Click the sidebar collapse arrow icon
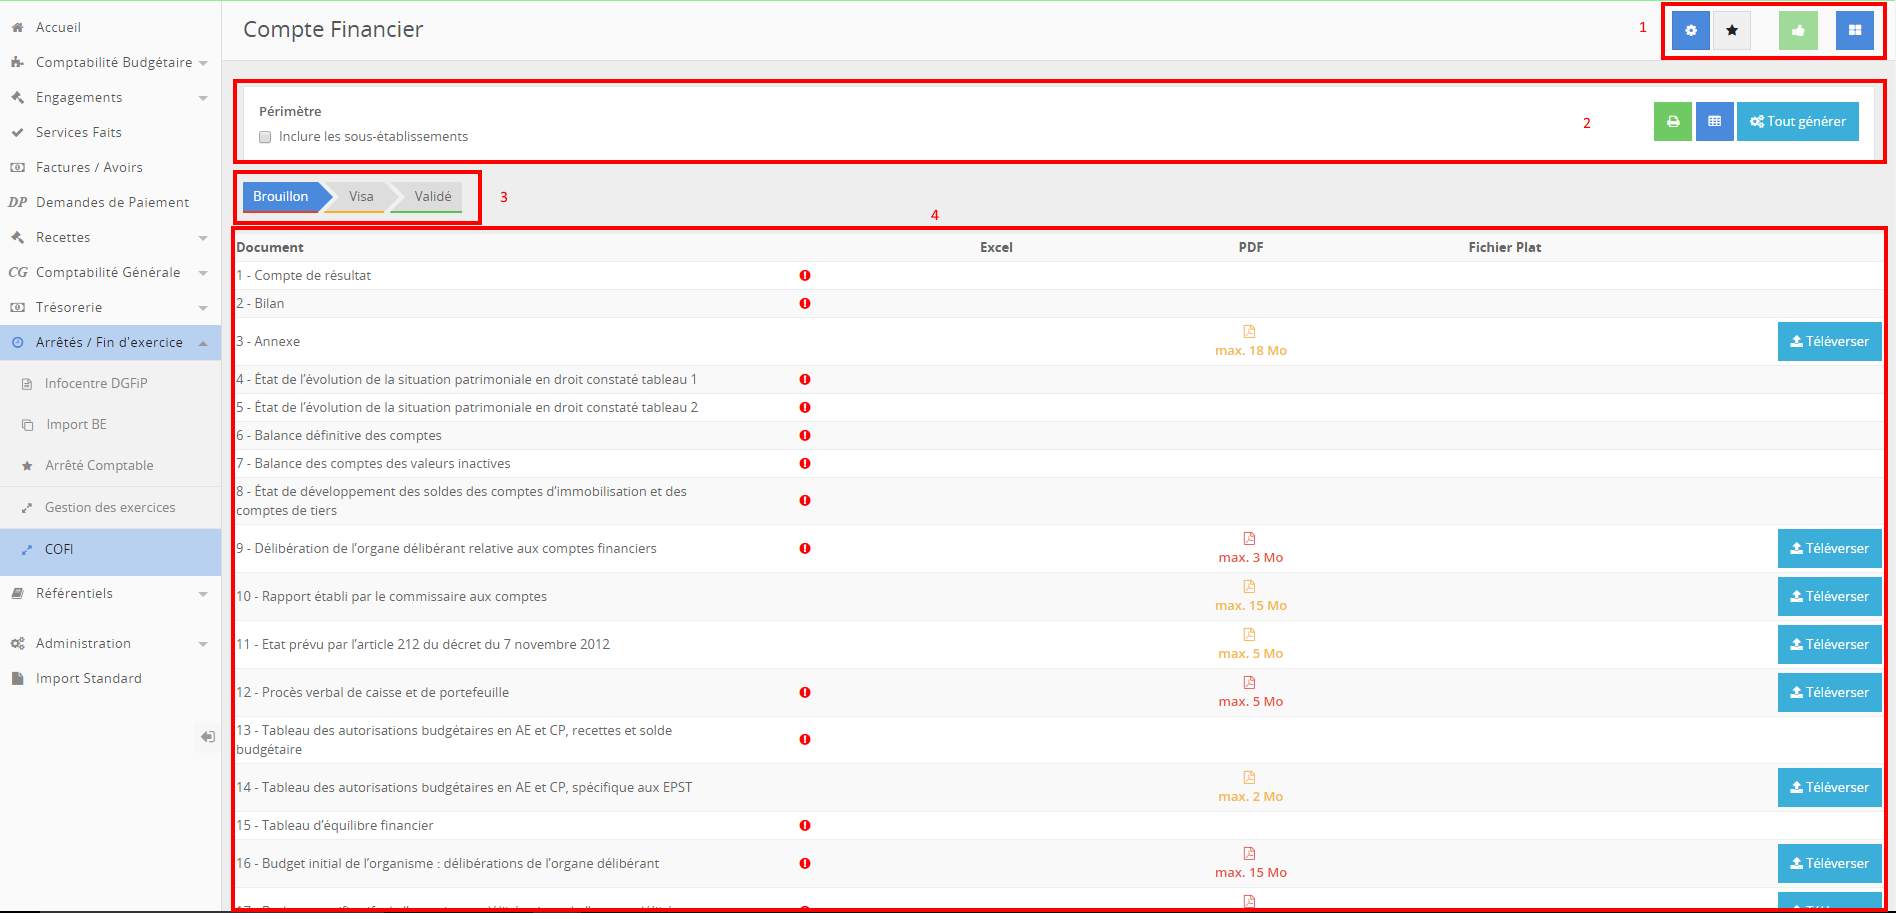This screenshot has height=913, width=1896. [207, 737]
